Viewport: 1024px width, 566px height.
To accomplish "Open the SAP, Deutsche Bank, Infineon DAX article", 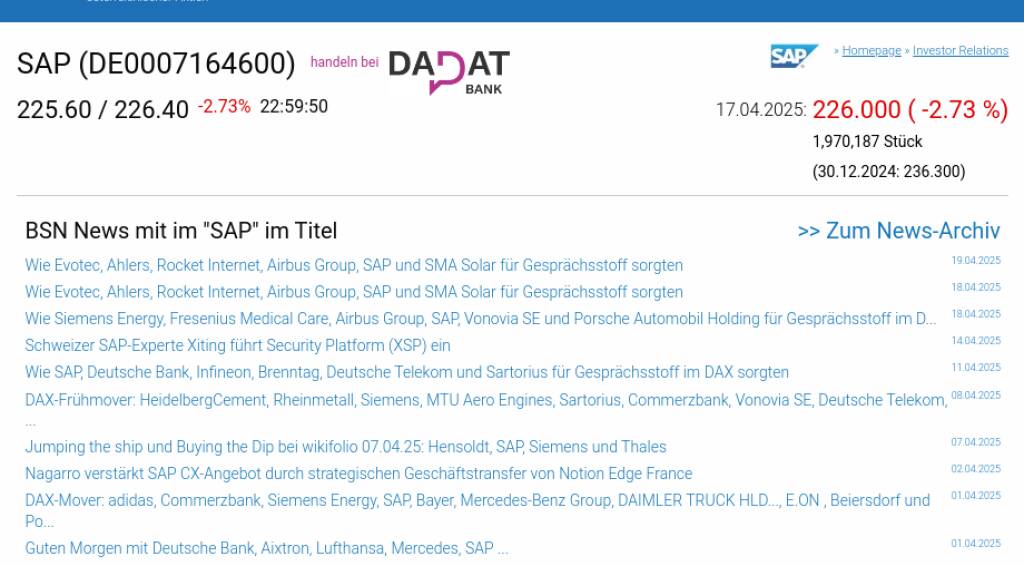I will pos(407,372).
